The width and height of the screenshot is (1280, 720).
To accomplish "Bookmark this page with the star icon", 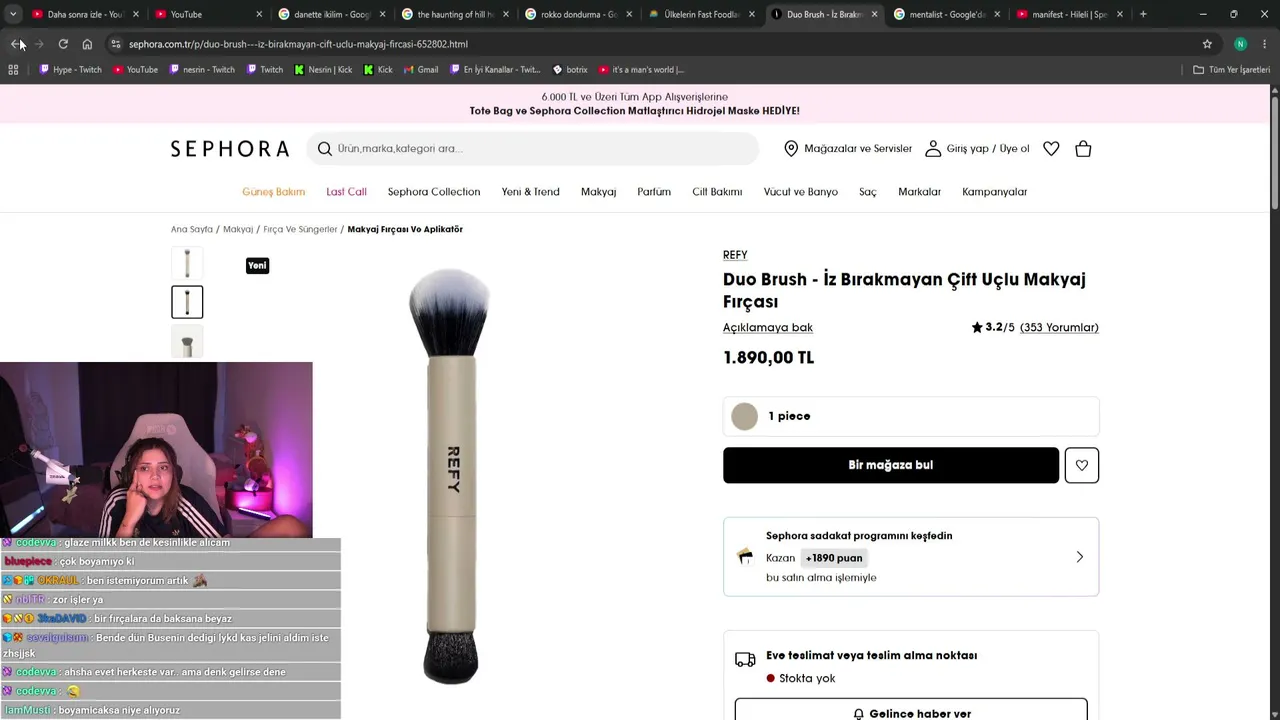I will pos(1207,44).
